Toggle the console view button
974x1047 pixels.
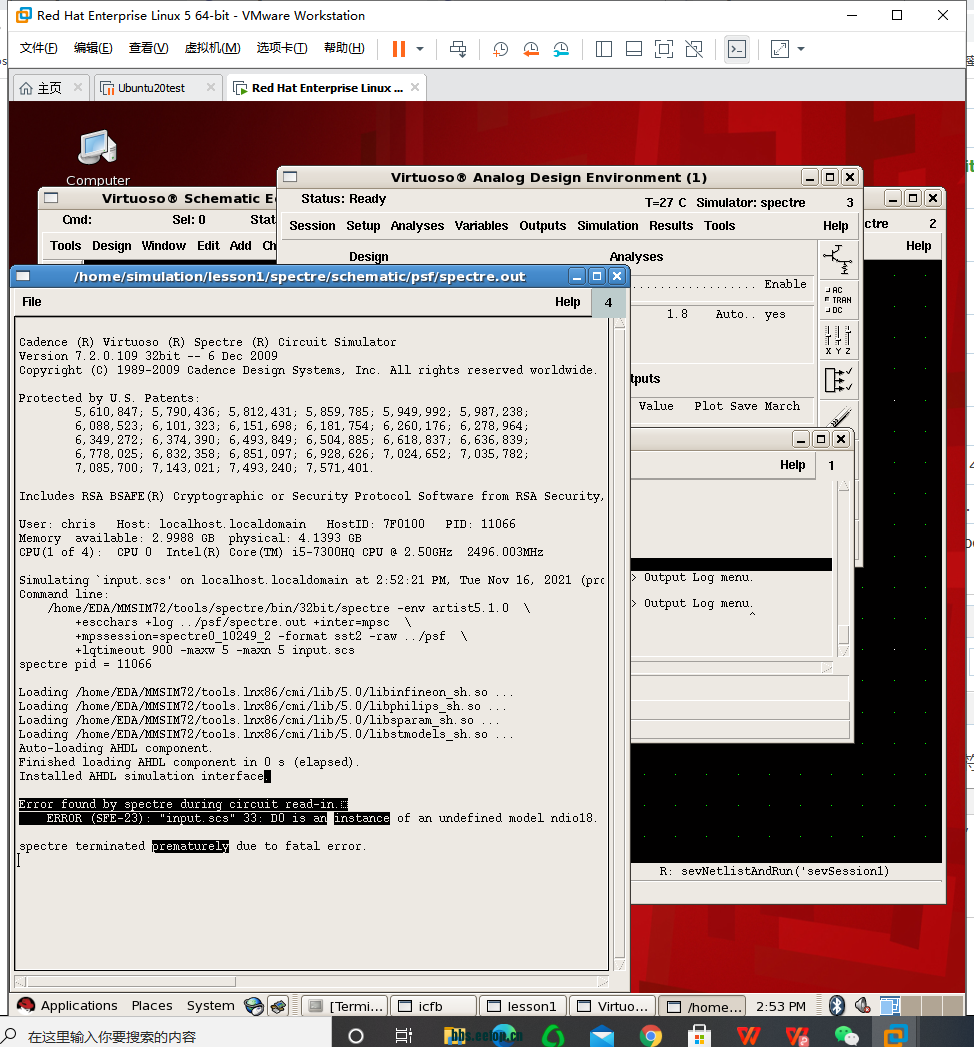pyautogui.click(x=737, y=49)
